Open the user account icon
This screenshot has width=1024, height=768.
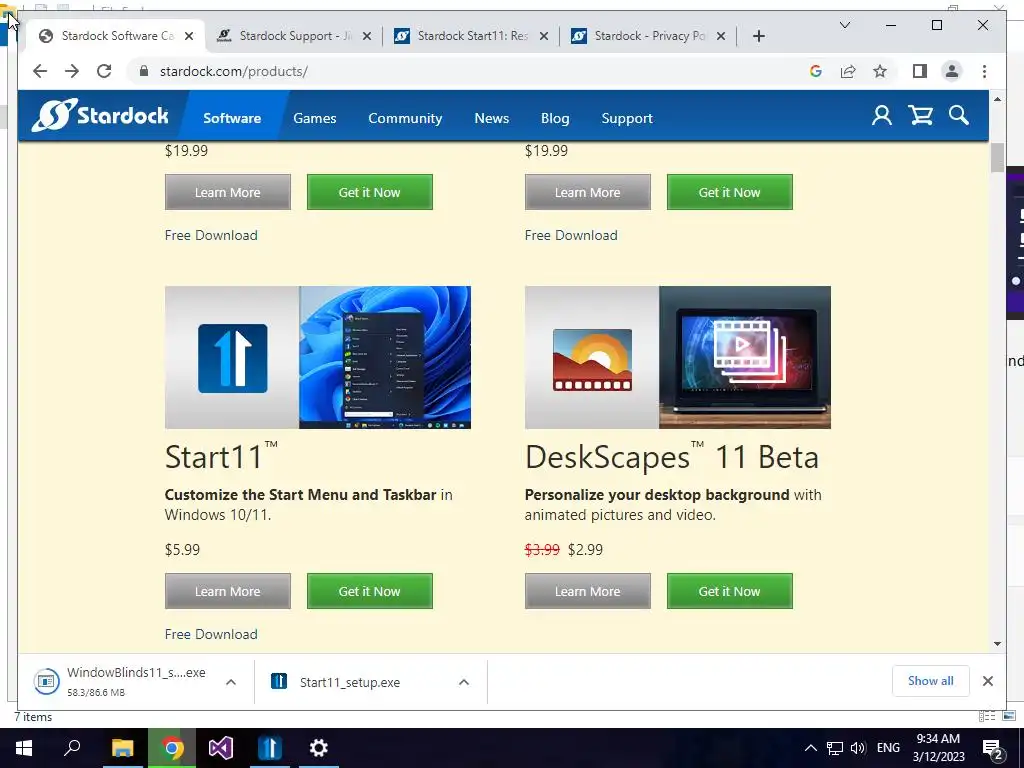click(882, 116)
